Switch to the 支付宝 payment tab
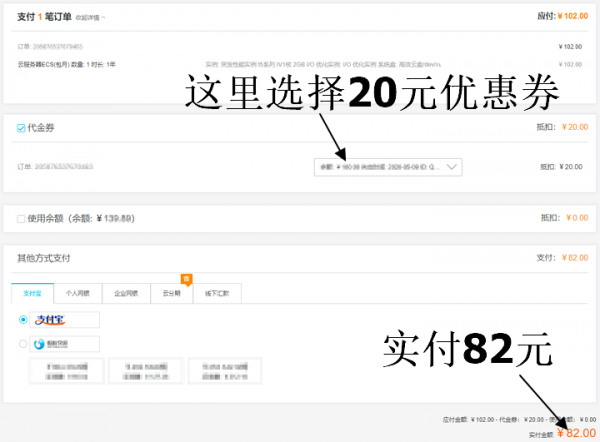Image resolution: width=600 pixels, height=442 pixels. (33, 293)
